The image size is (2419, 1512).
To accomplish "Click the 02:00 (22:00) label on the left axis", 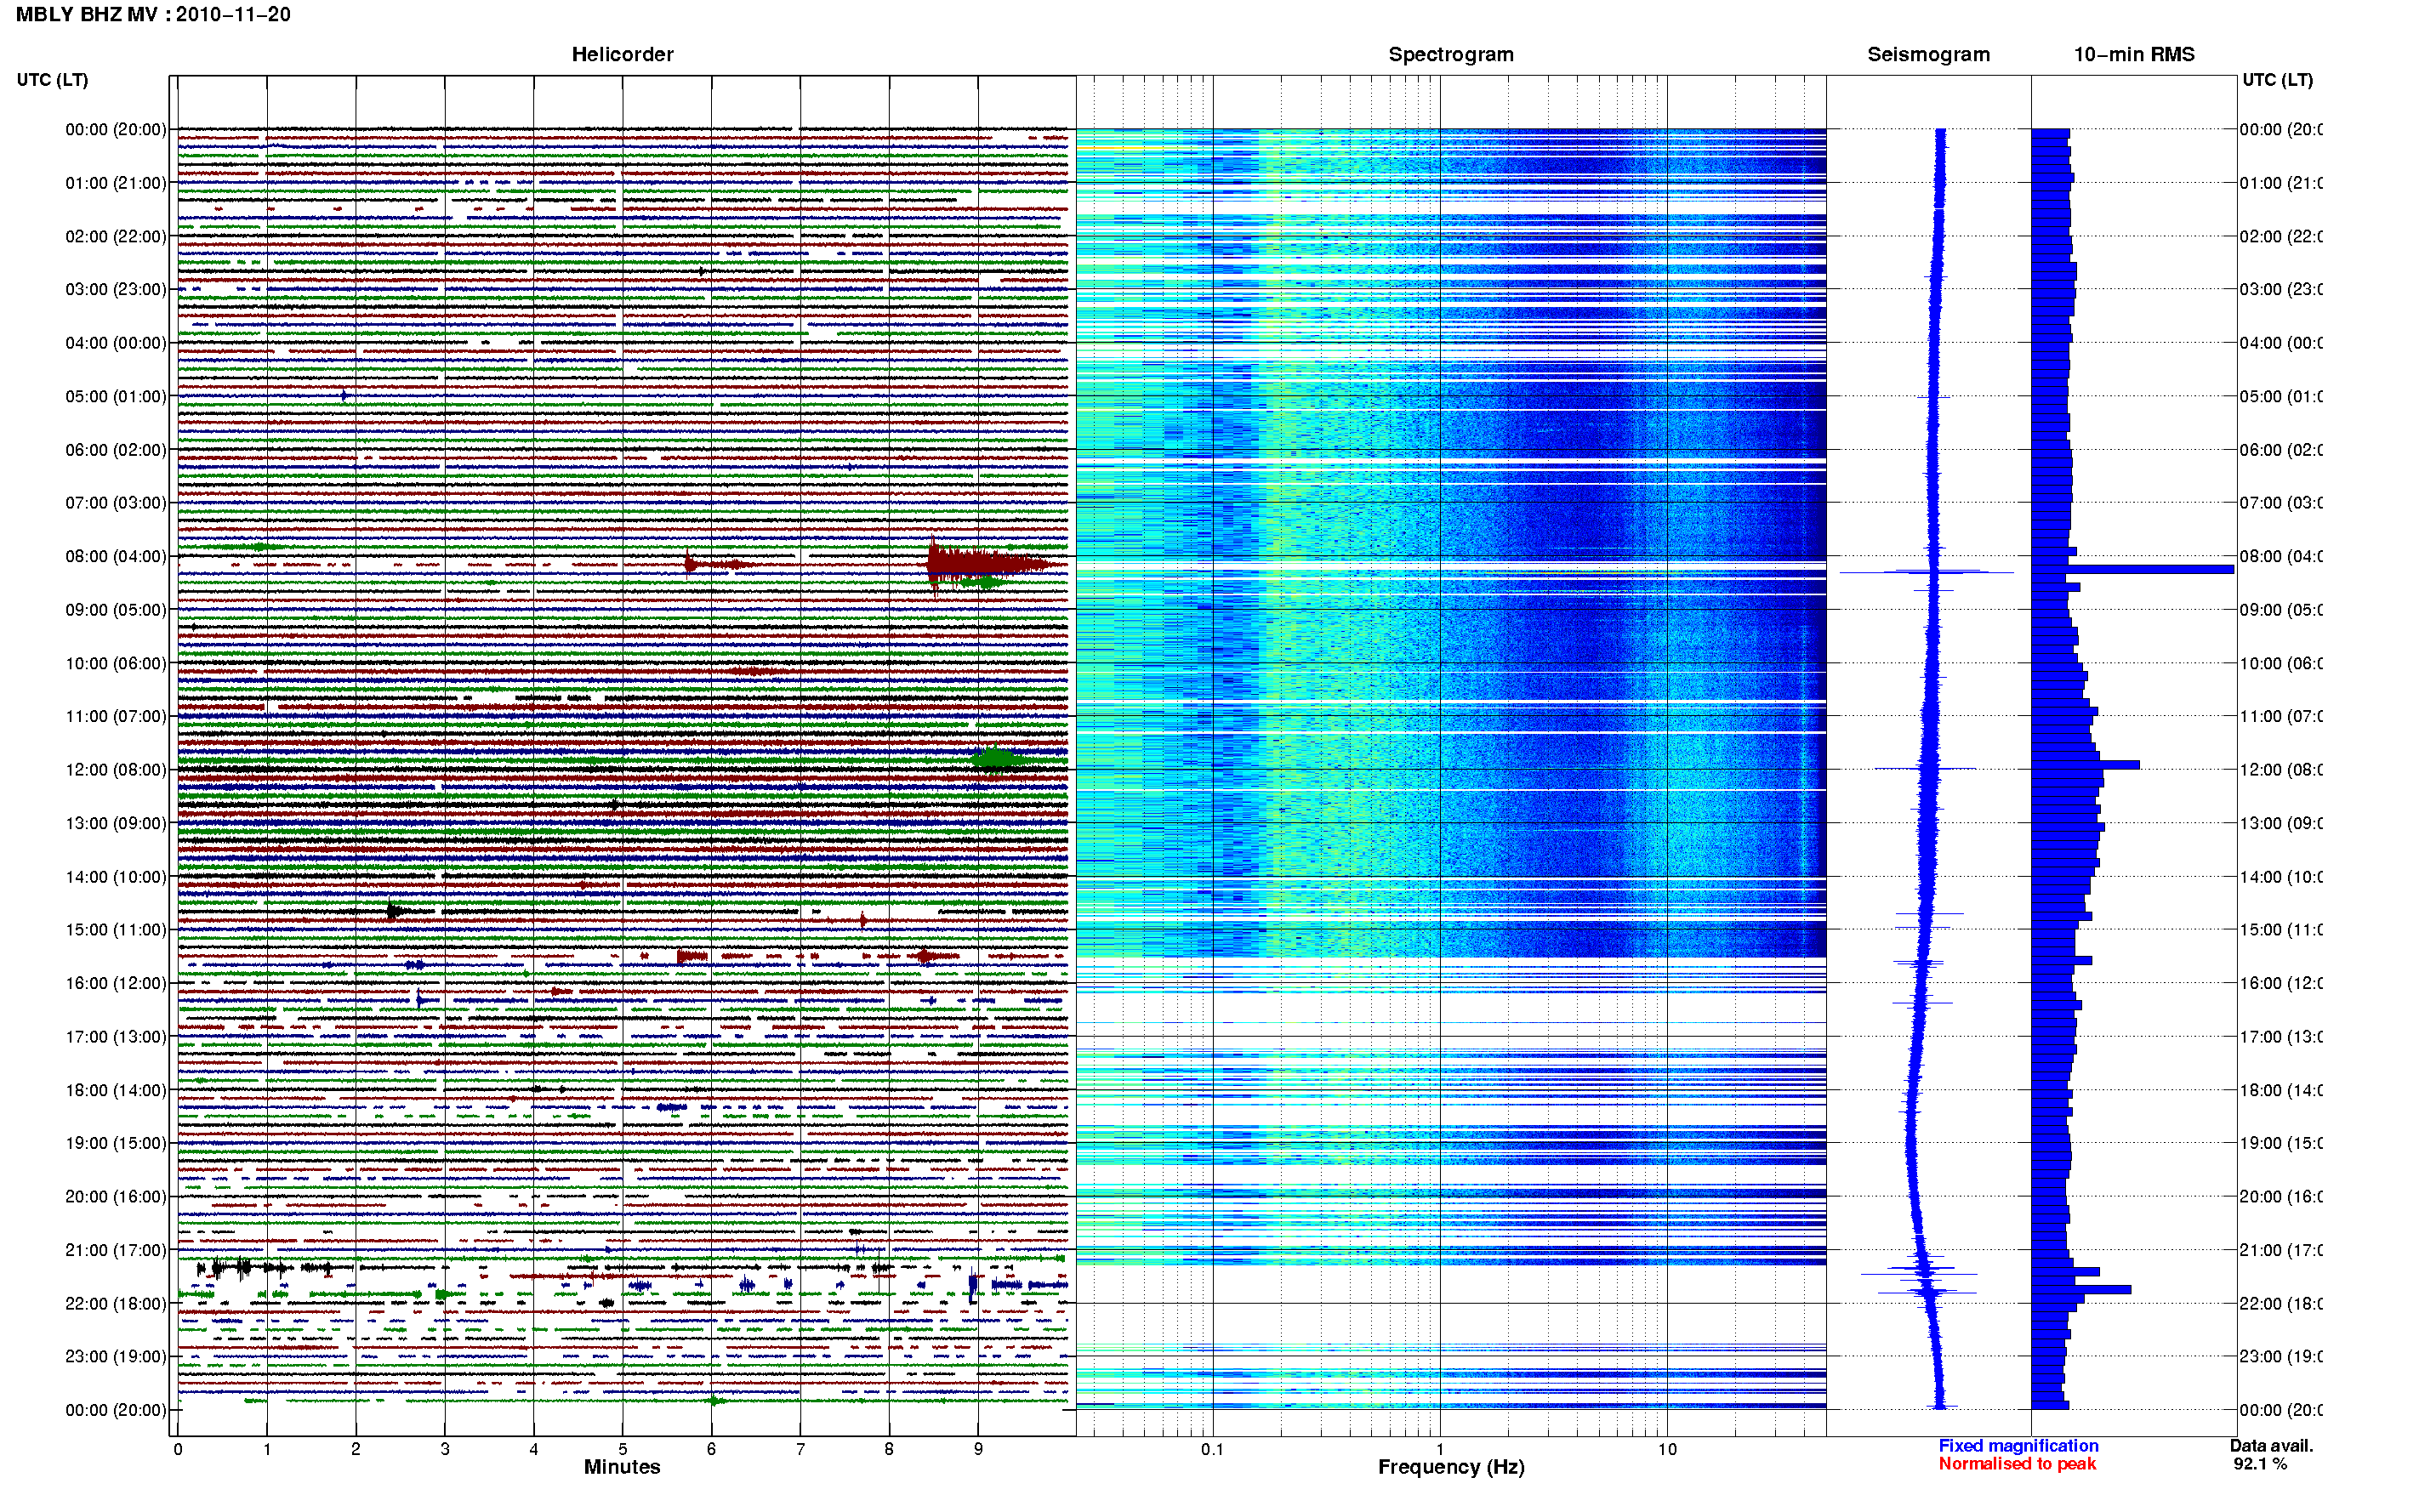I will point(116,236).
